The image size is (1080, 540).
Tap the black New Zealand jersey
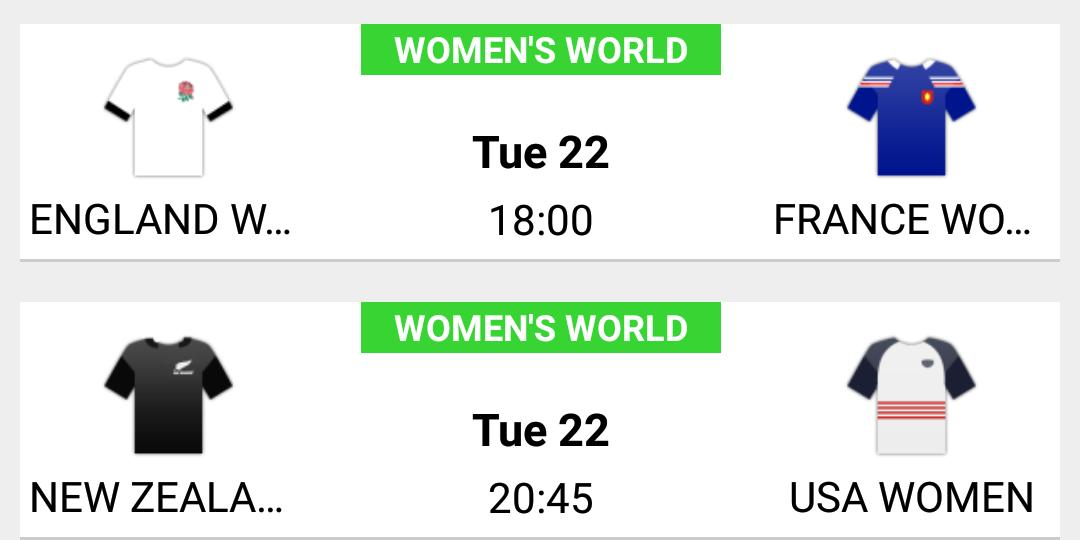pyautogui.click(x=168, y=400)
